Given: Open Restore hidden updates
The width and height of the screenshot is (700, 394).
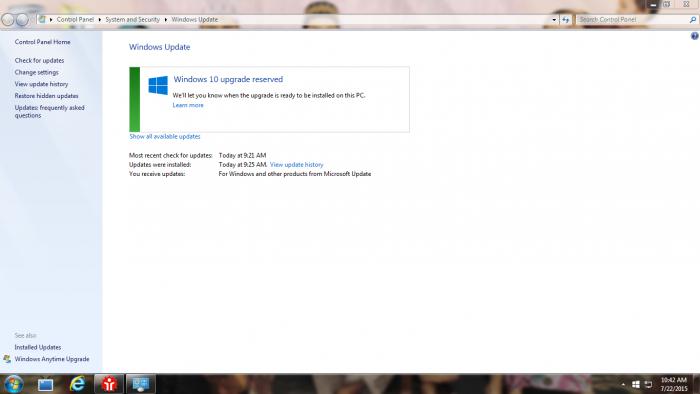Looking at the screenshot, I should click(x=46, y=96).
